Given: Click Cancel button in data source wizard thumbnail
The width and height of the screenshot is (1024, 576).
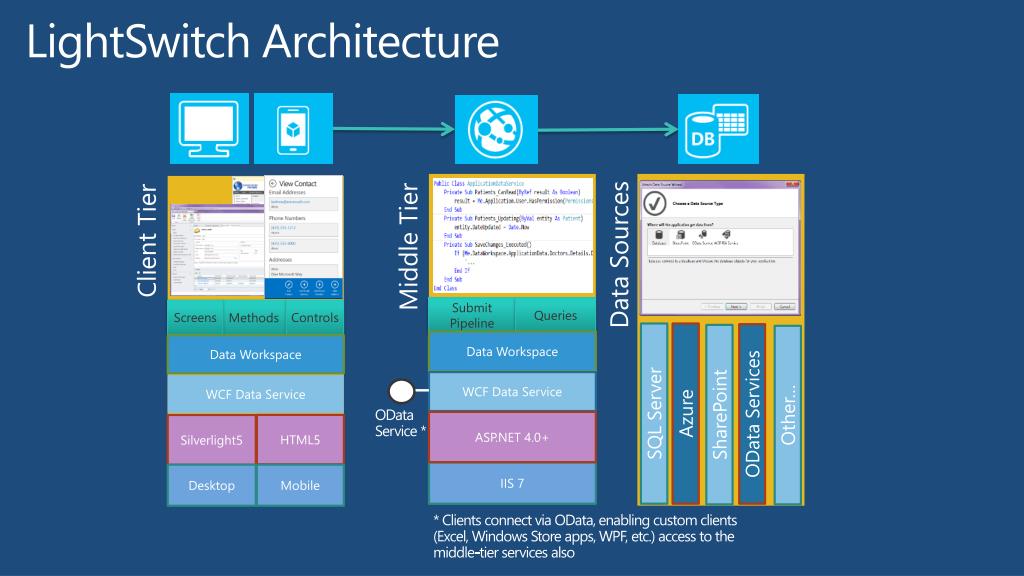Looking at the screenshot, I should (784, 306).
